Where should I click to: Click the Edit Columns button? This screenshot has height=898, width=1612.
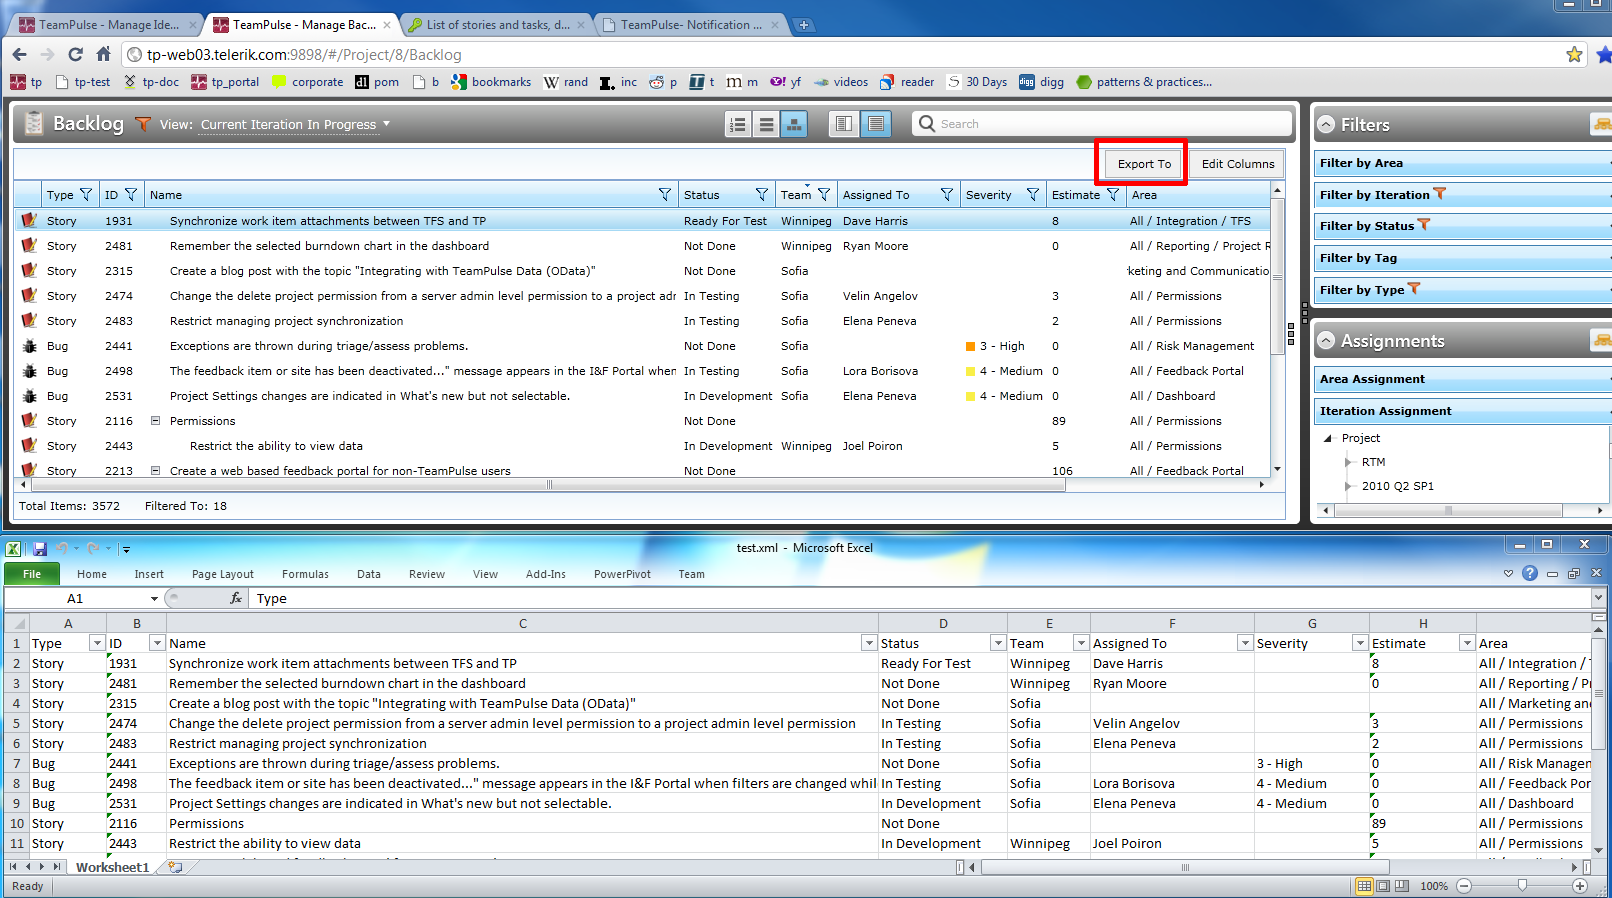1237,164
